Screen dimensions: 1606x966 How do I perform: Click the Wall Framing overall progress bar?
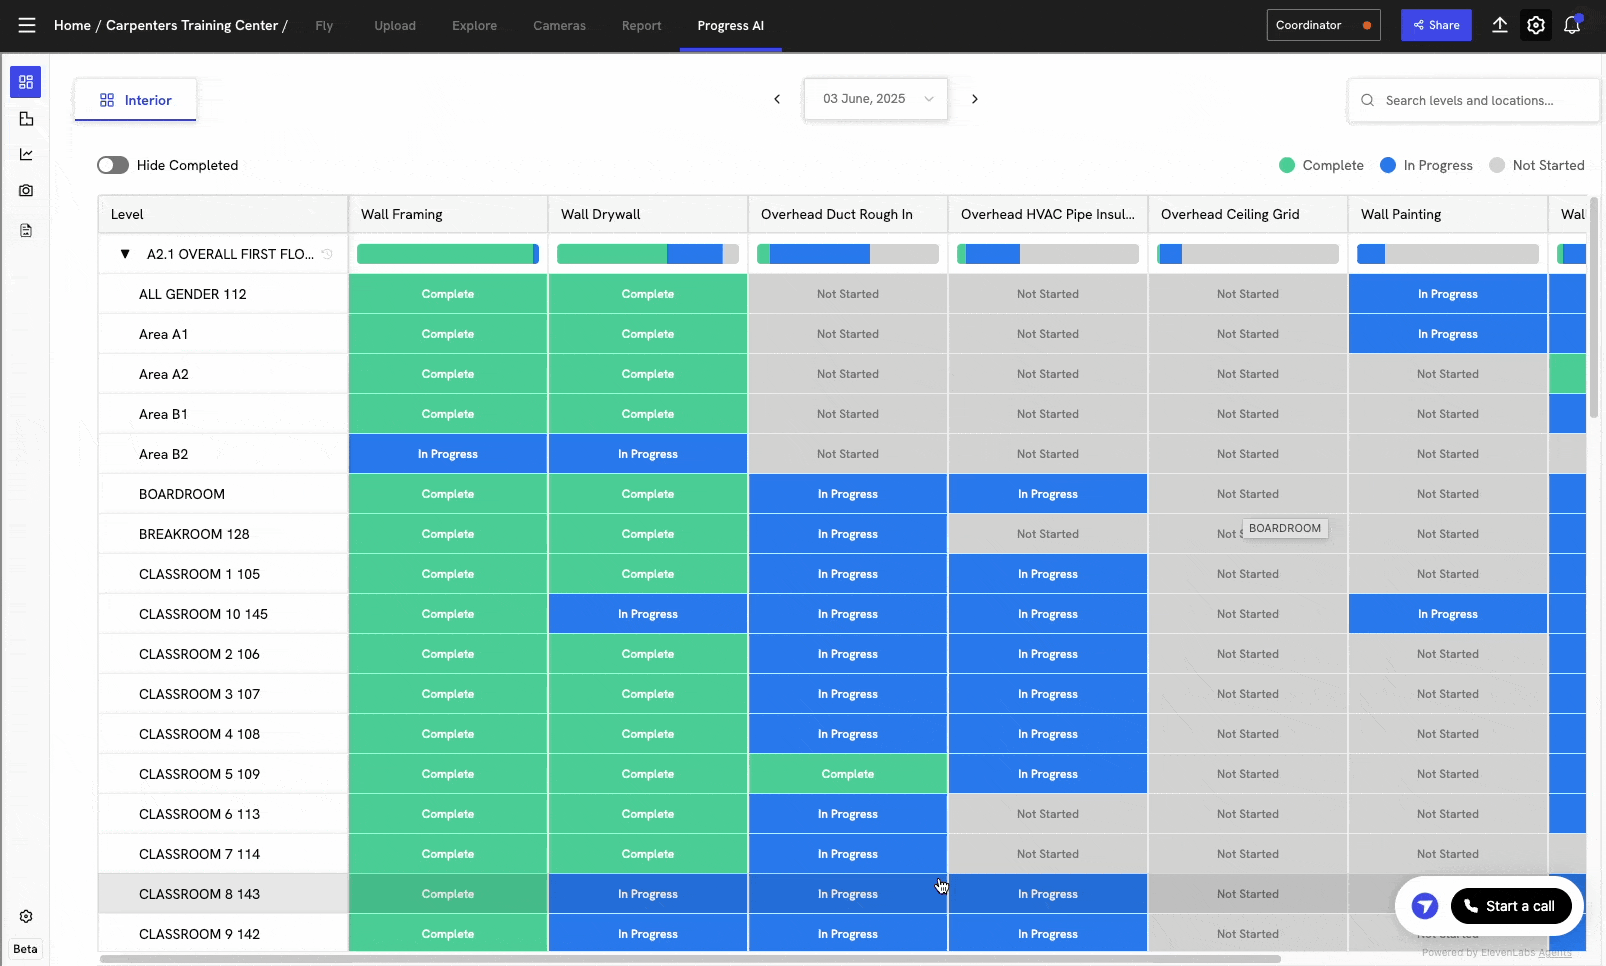(447, 253)
